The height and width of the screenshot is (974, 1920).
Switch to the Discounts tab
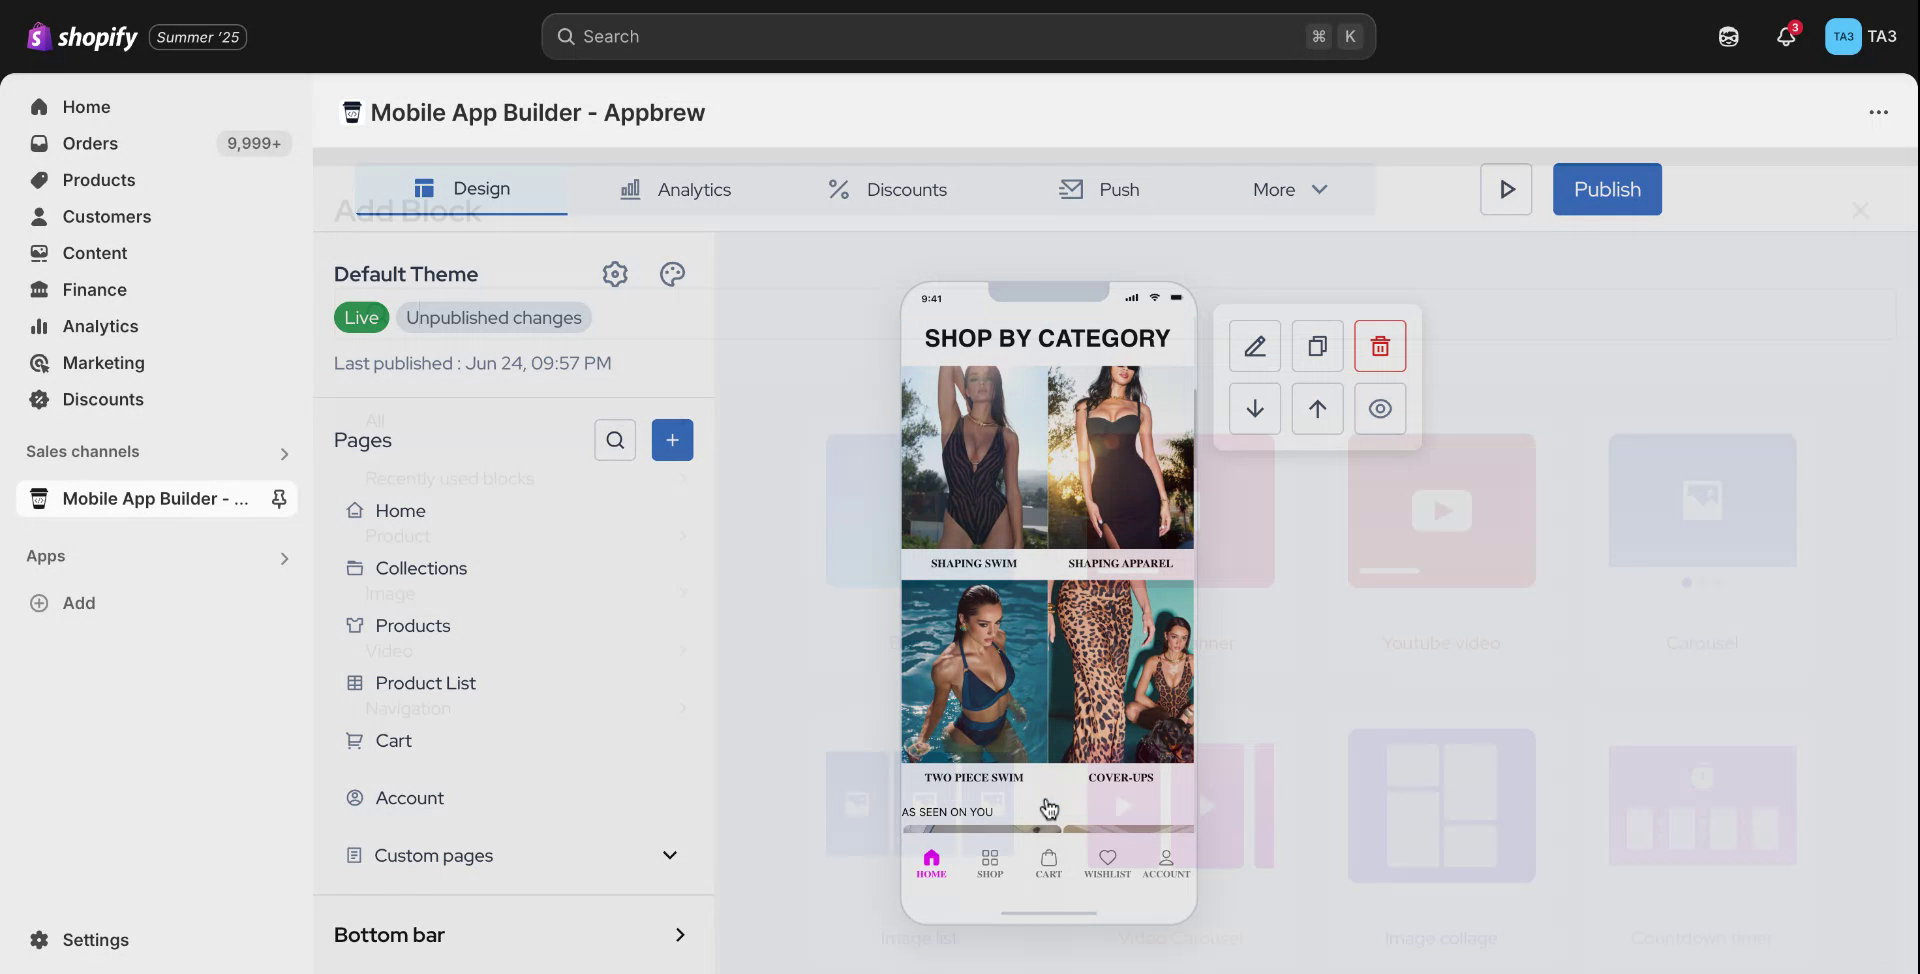(x=887, y=190)
